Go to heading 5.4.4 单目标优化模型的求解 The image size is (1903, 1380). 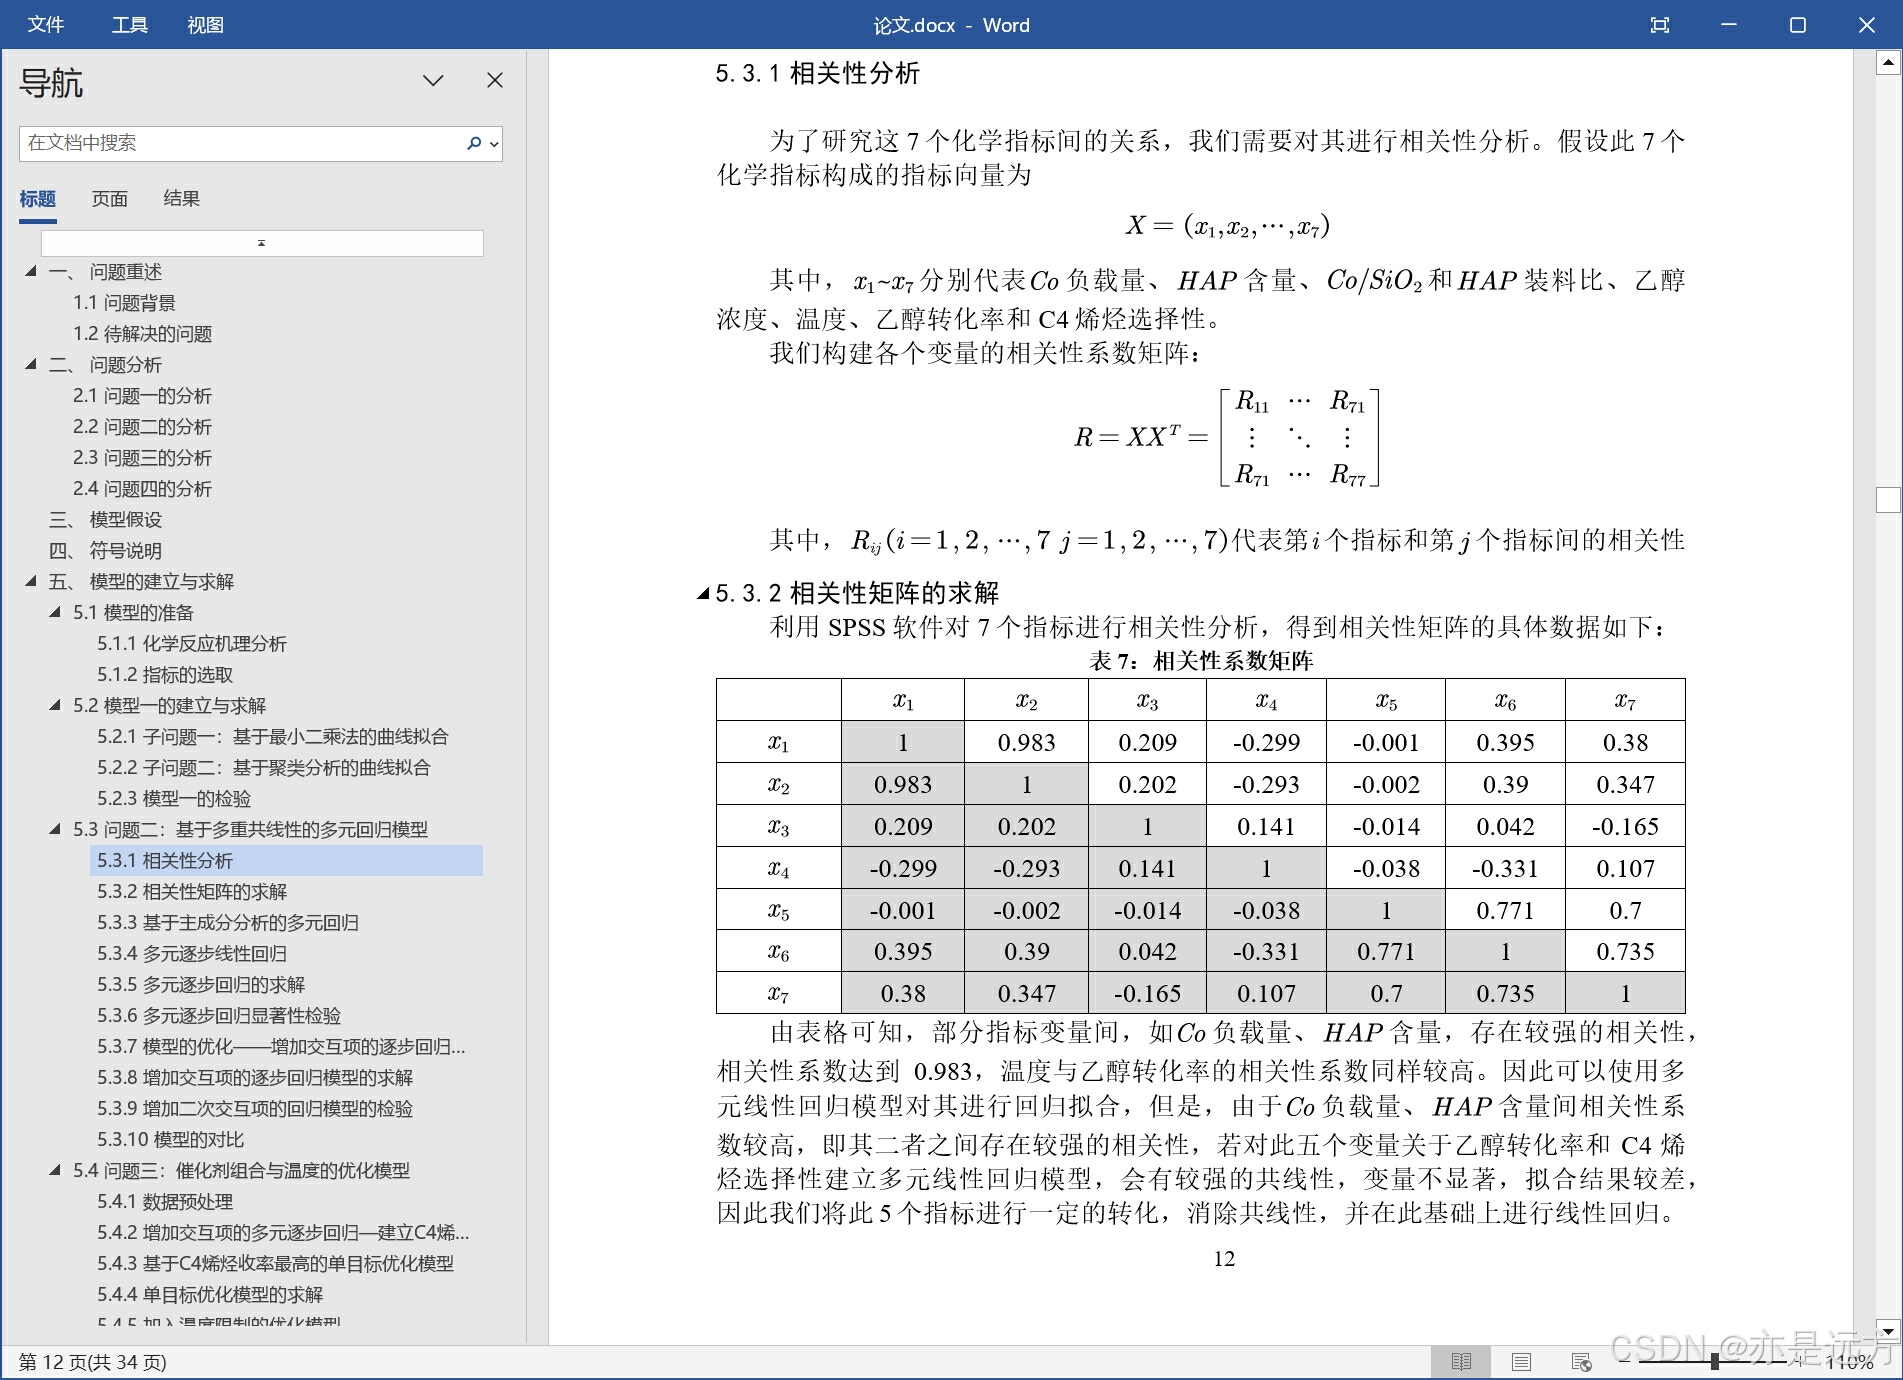[210, 1295]
